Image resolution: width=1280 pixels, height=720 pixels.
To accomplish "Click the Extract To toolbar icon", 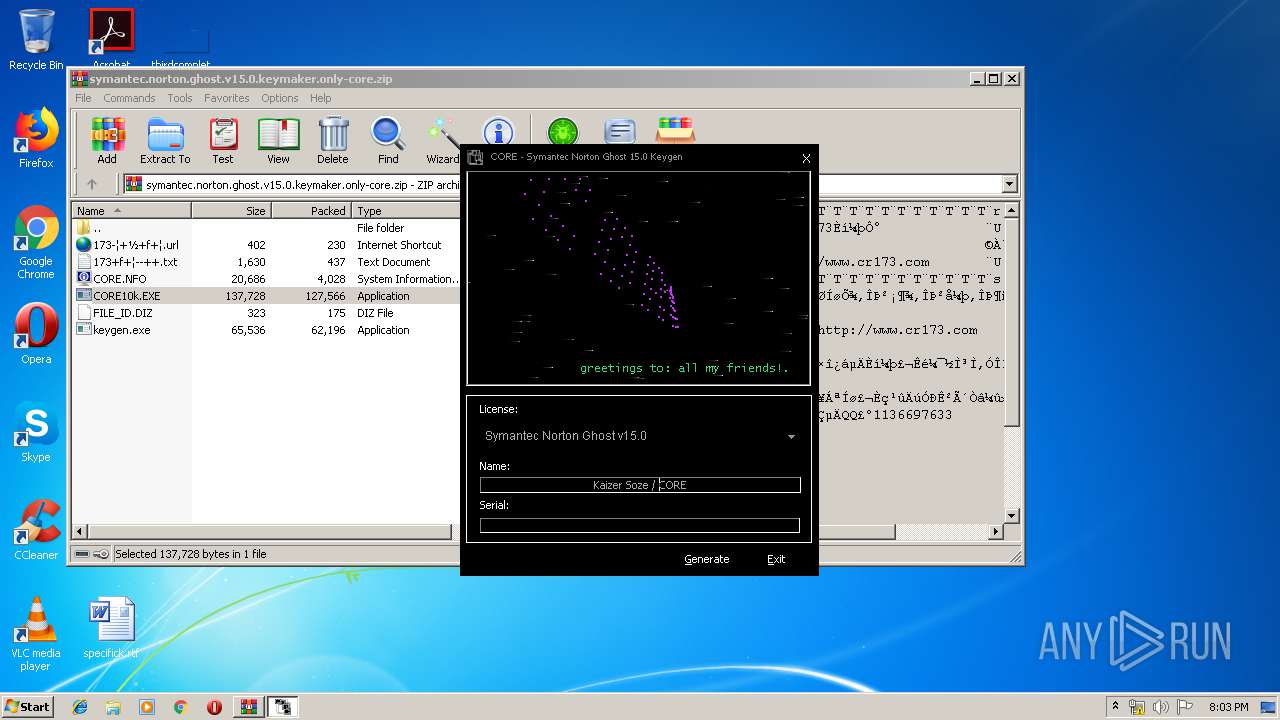I will (165, 140).
